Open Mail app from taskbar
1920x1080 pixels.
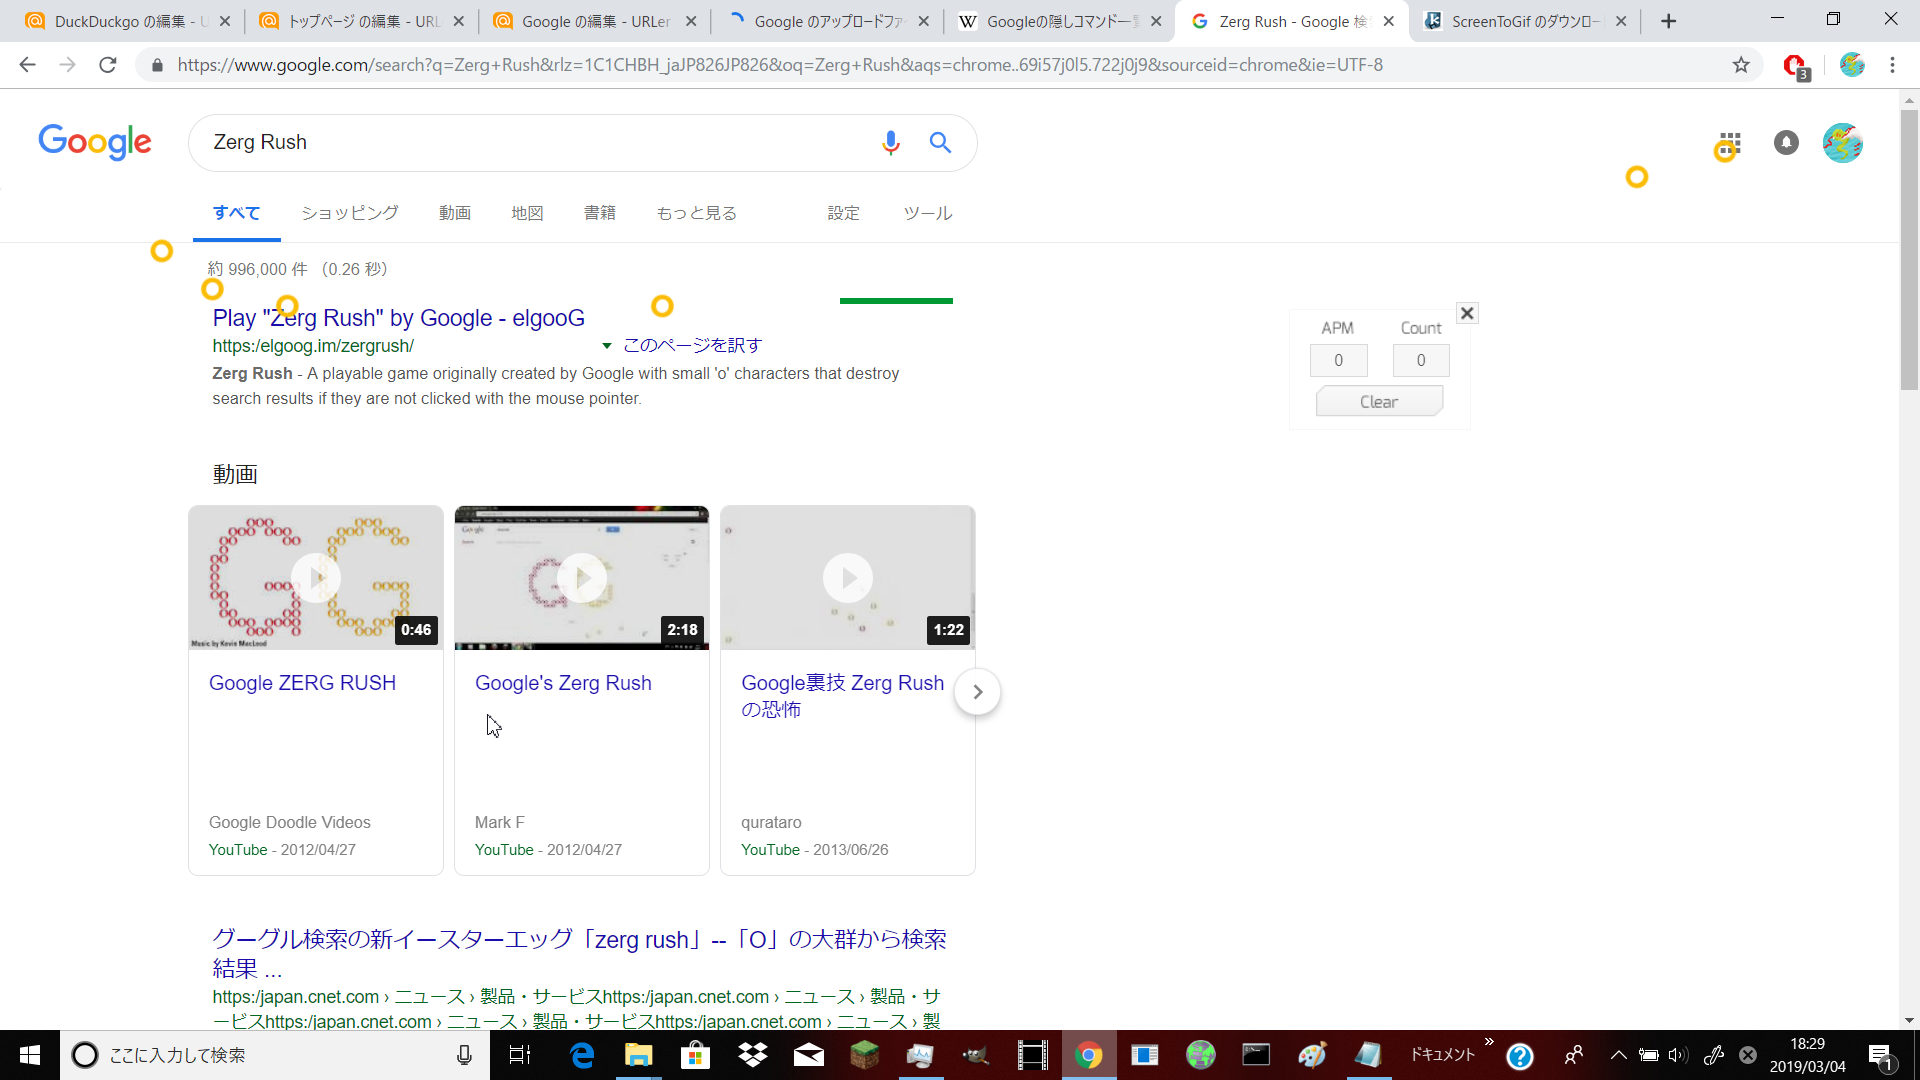coord(809,1055)
